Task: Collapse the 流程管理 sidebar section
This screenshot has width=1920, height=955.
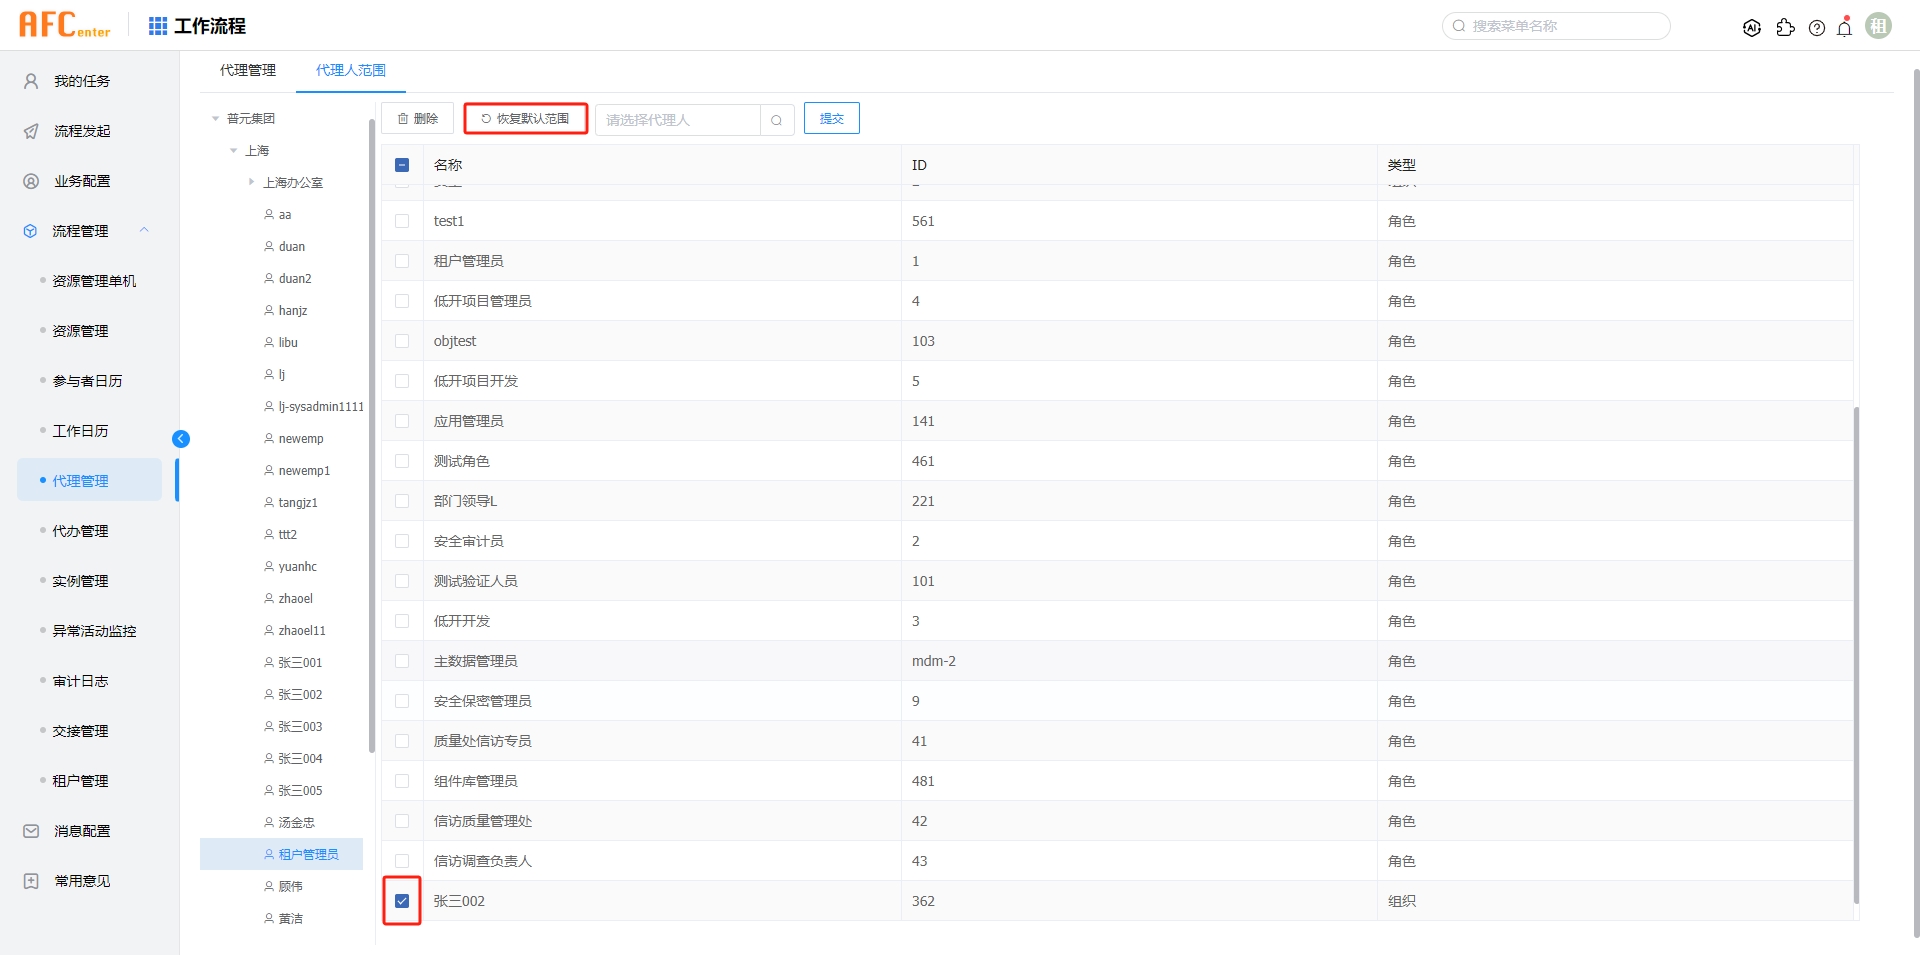Action: (x=144, y=230)
